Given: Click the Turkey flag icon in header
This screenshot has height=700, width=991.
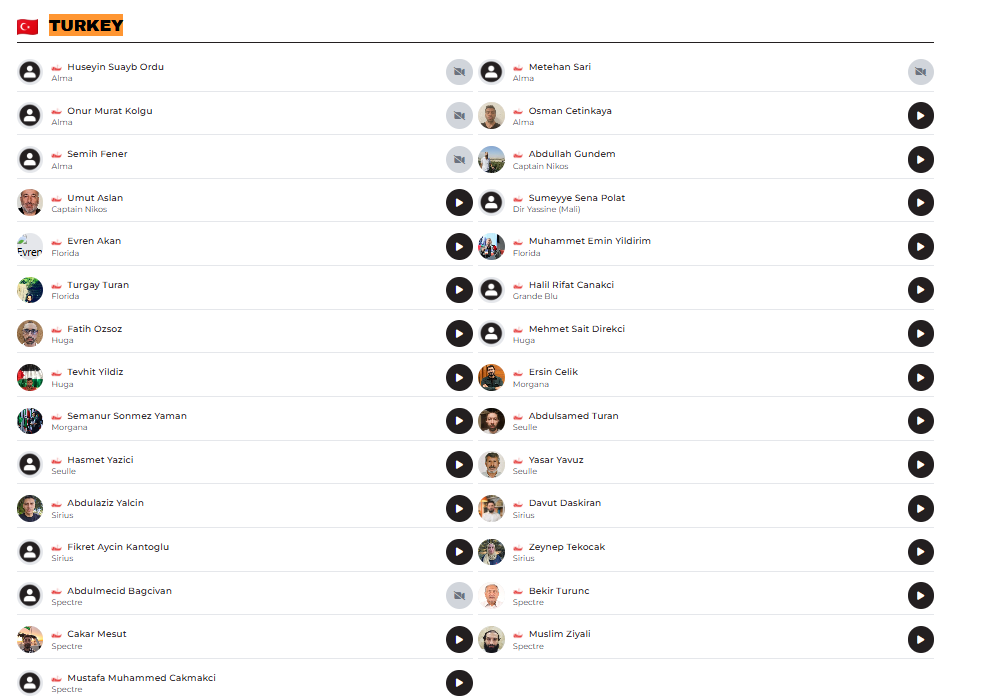Looking at the screenshot, I should tap(28, 27).
